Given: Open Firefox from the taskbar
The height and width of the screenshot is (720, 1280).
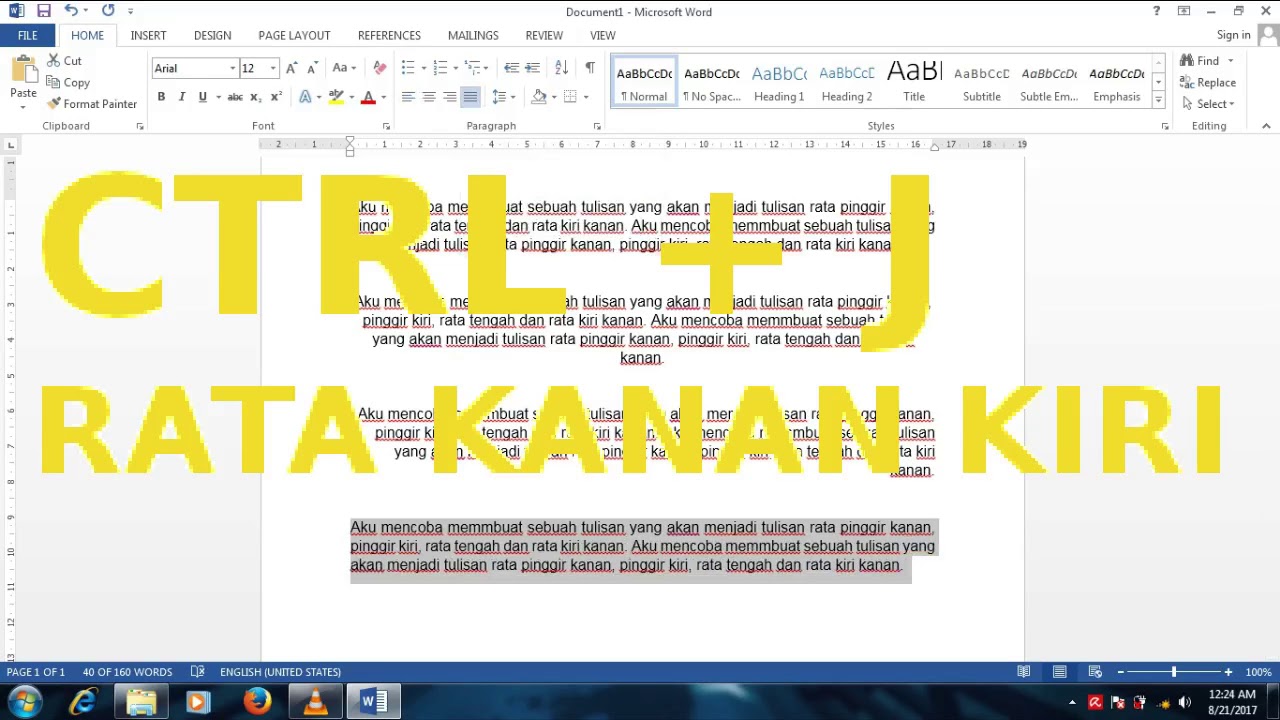Looking at the screenshot, I should tap(257, 702).
